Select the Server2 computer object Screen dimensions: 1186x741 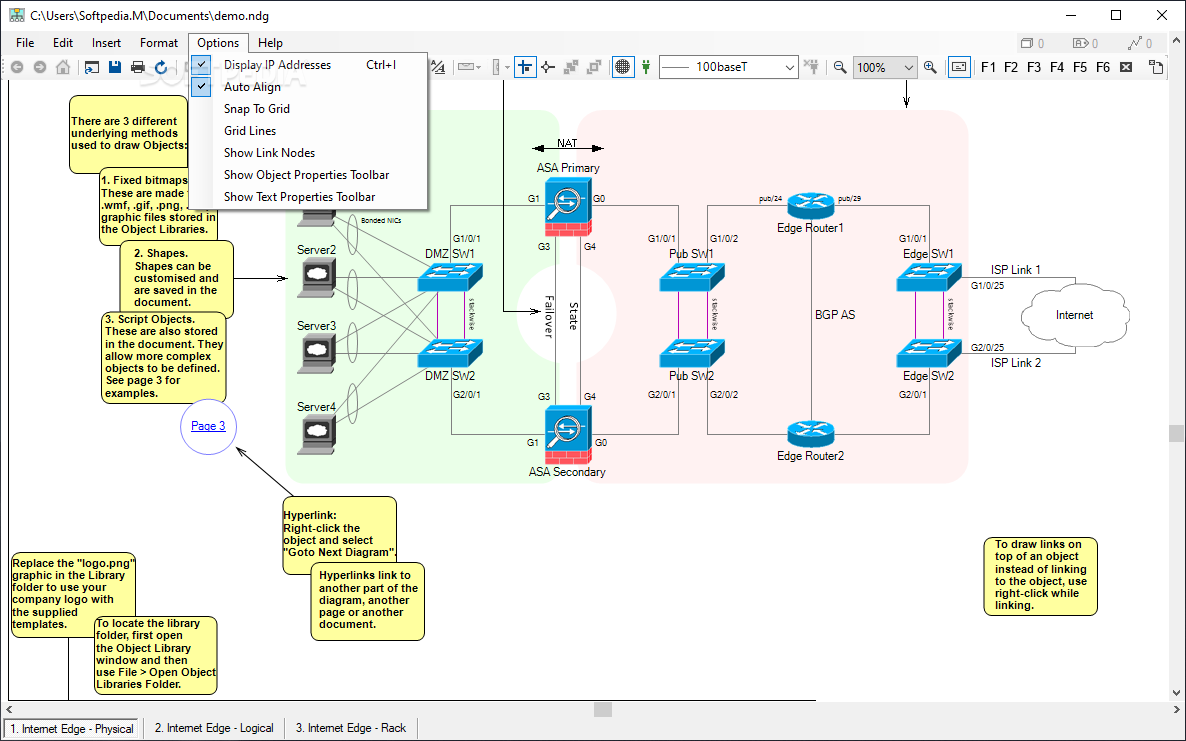click(316, 277)
